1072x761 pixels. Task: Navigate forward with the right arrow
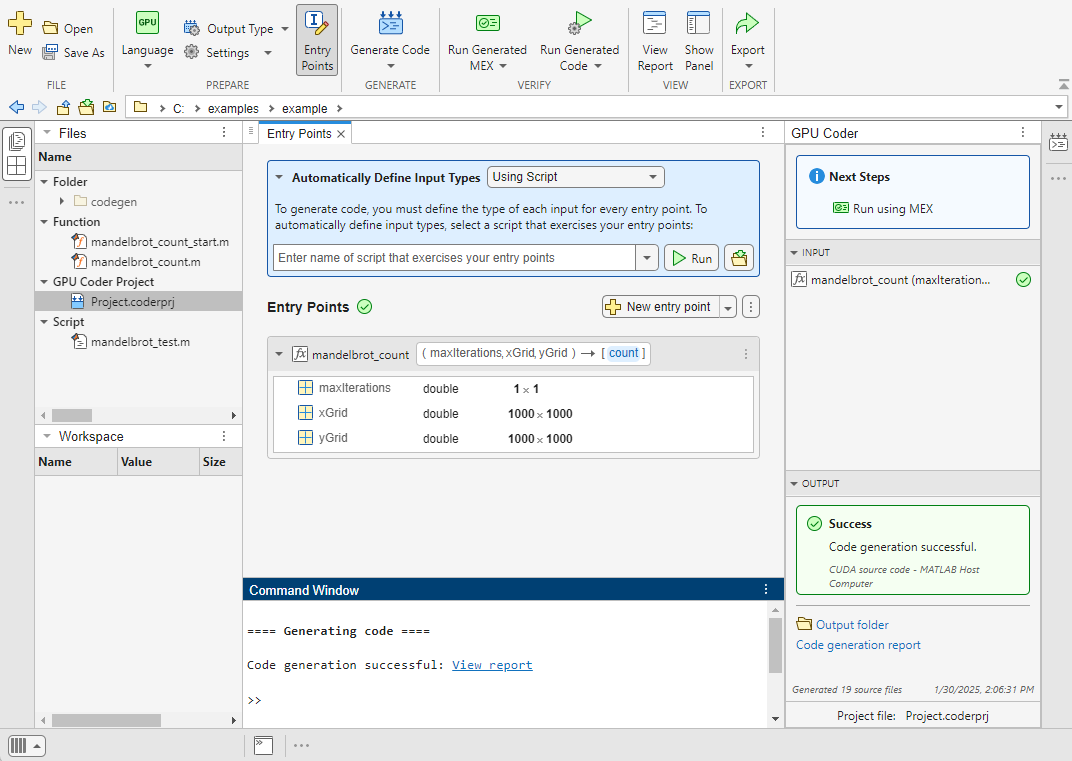click(40, 107)
